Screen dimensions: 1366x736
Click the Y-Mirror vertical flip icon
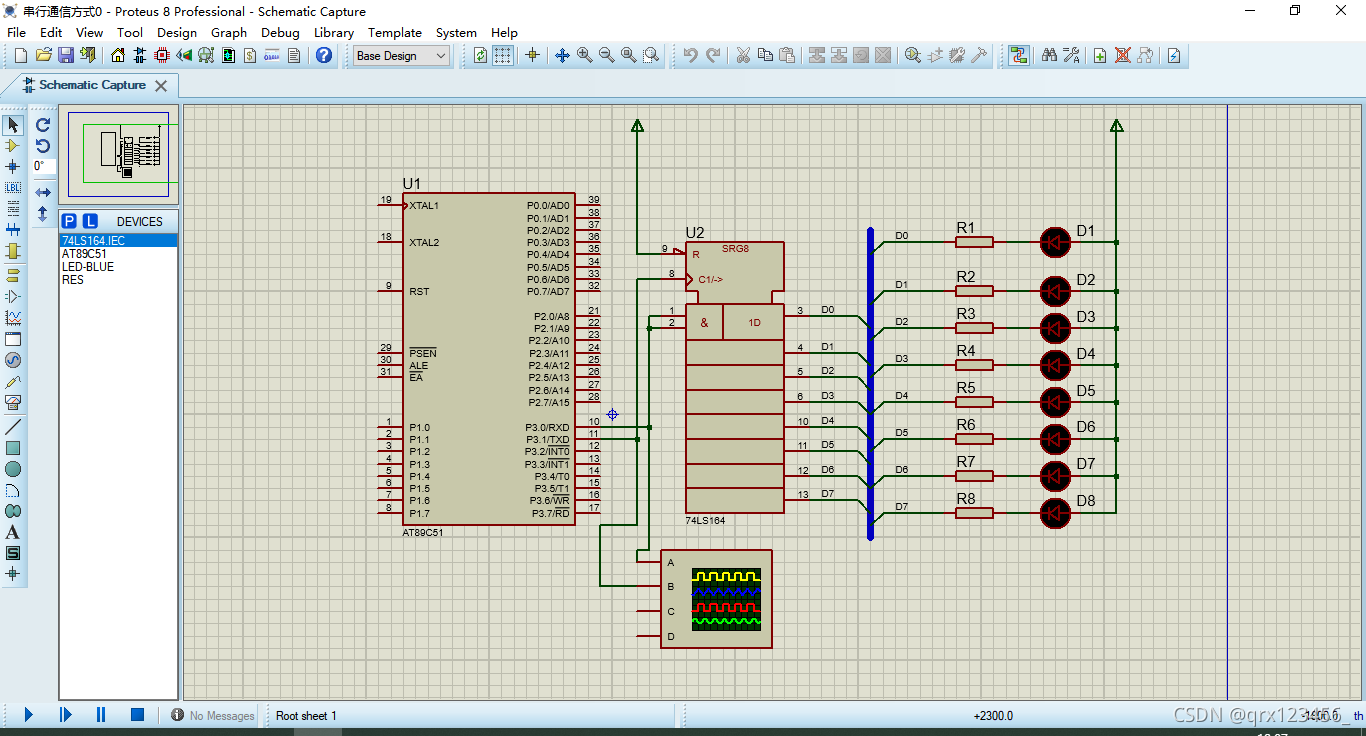[x=43, y=213]
